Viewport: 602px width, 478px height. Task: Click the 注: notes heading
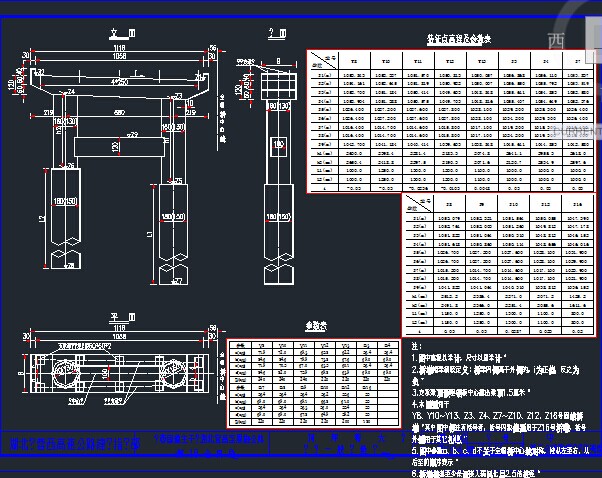click(417, 346)
